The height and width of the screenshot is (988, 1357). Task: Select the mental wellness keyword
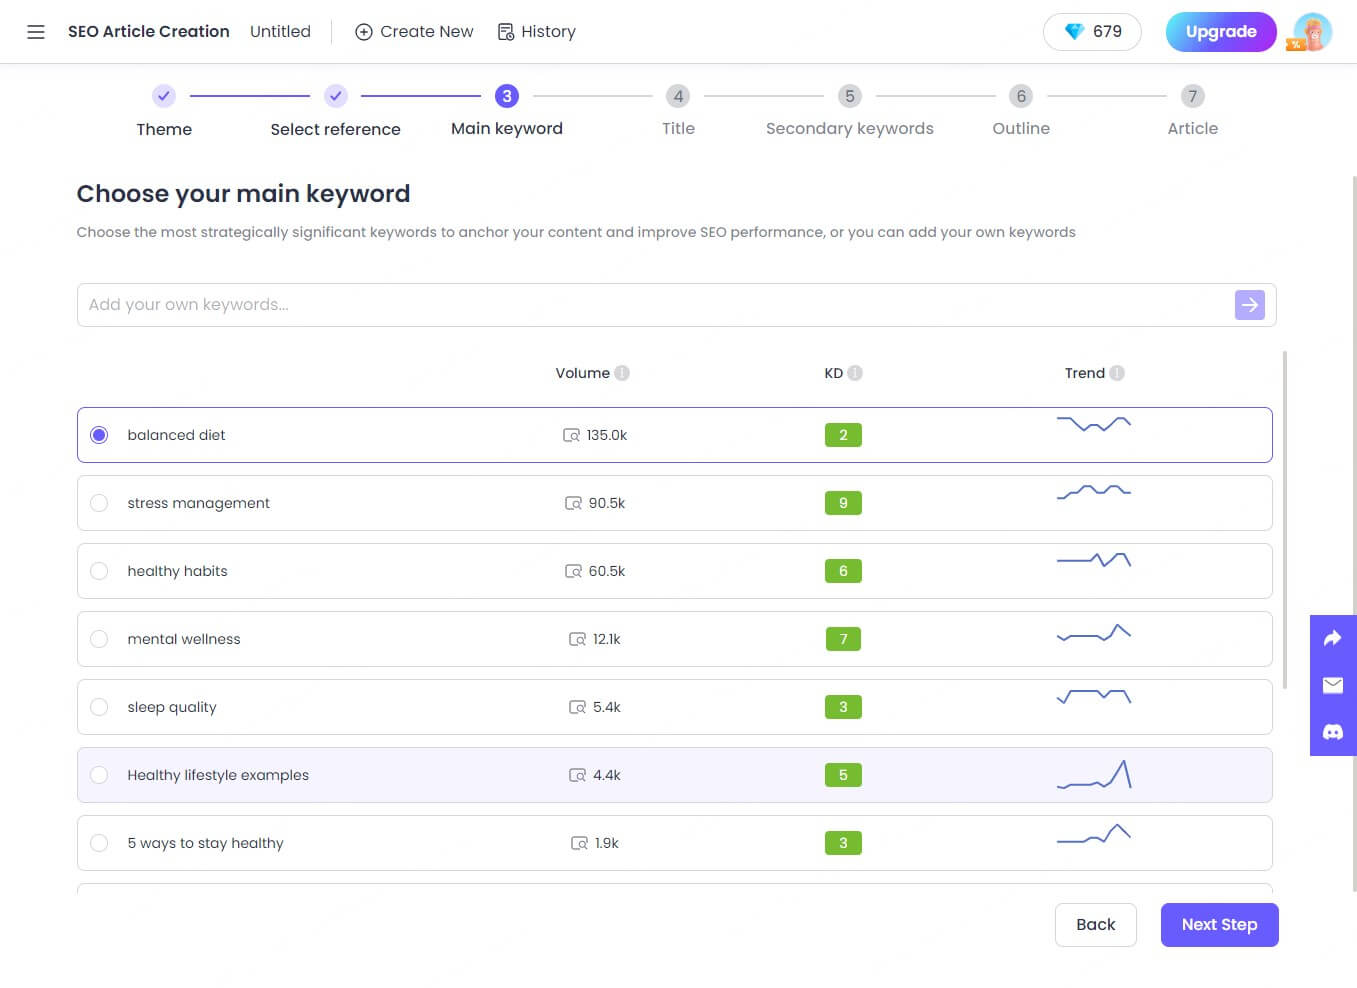[x=99, y=639]
